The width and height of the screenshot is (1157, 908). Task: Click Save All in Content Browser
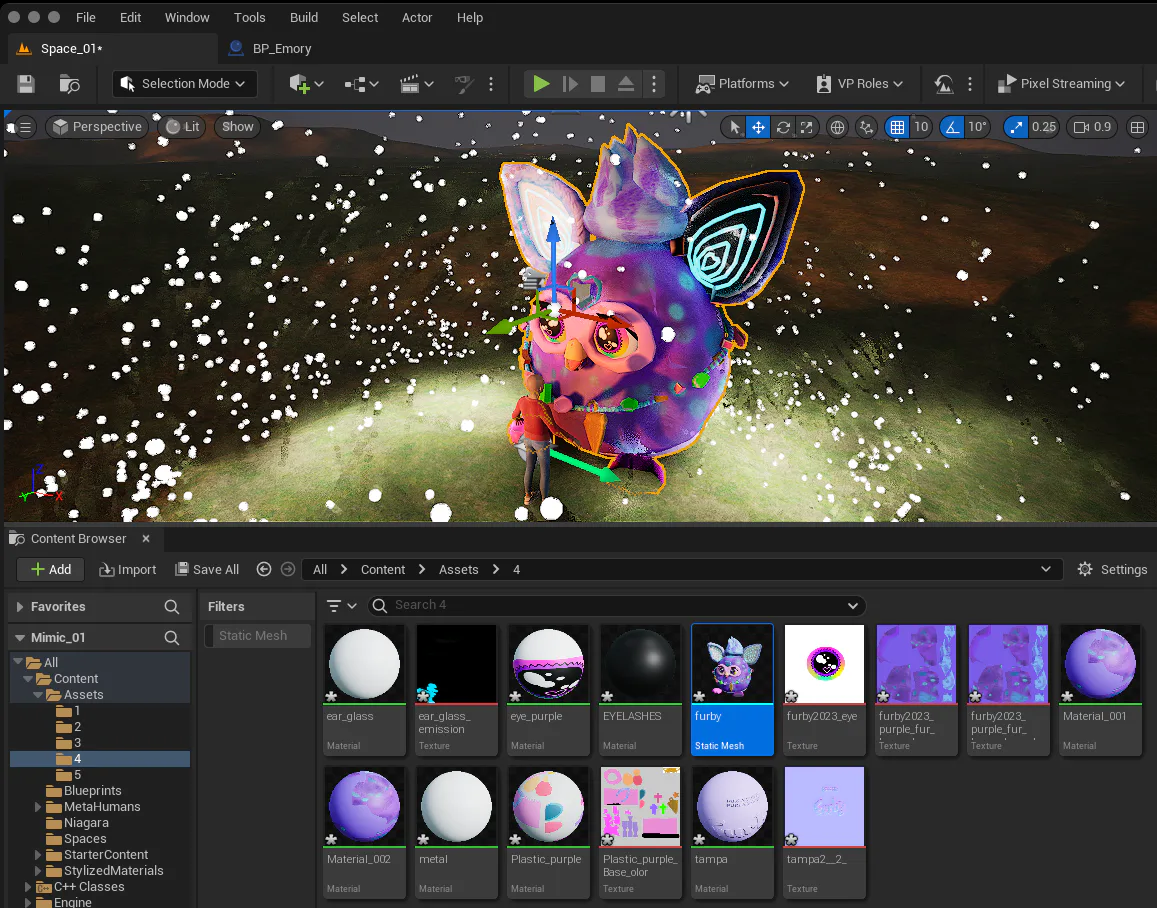coord(207,569)
